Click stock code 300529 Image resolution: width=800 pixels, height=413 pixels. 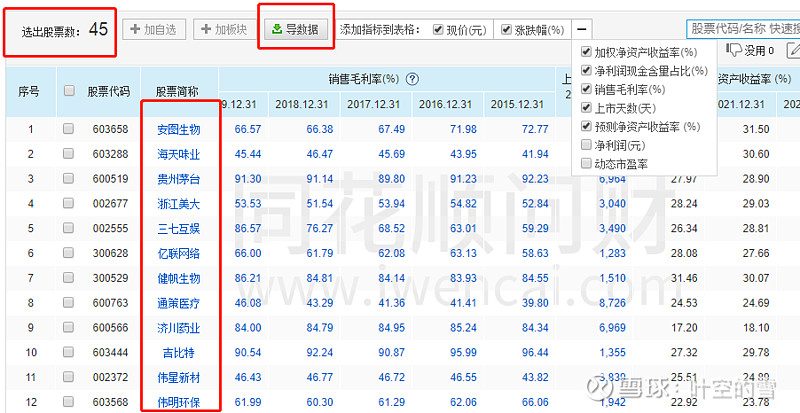[110, 278]
